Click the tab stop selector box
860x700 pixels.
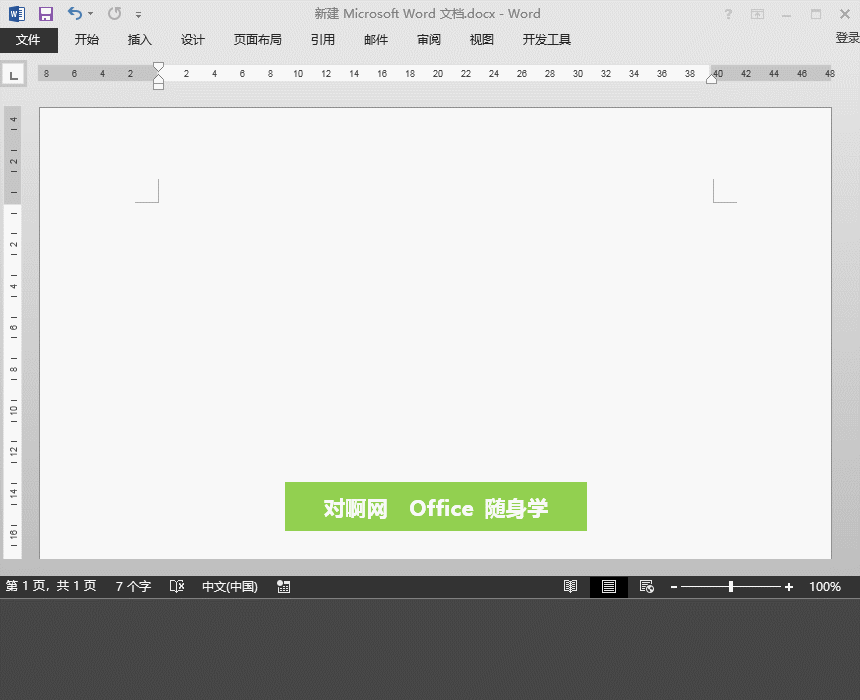tap(14, 75)
